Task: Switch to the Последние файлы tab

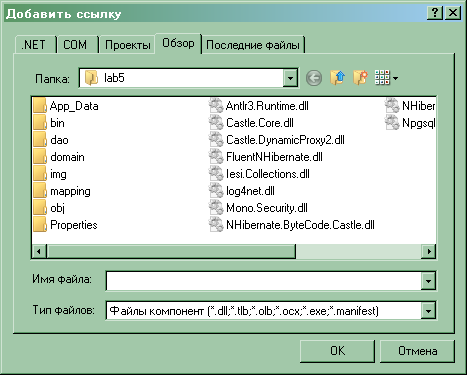Action: (x=253, y=45)
